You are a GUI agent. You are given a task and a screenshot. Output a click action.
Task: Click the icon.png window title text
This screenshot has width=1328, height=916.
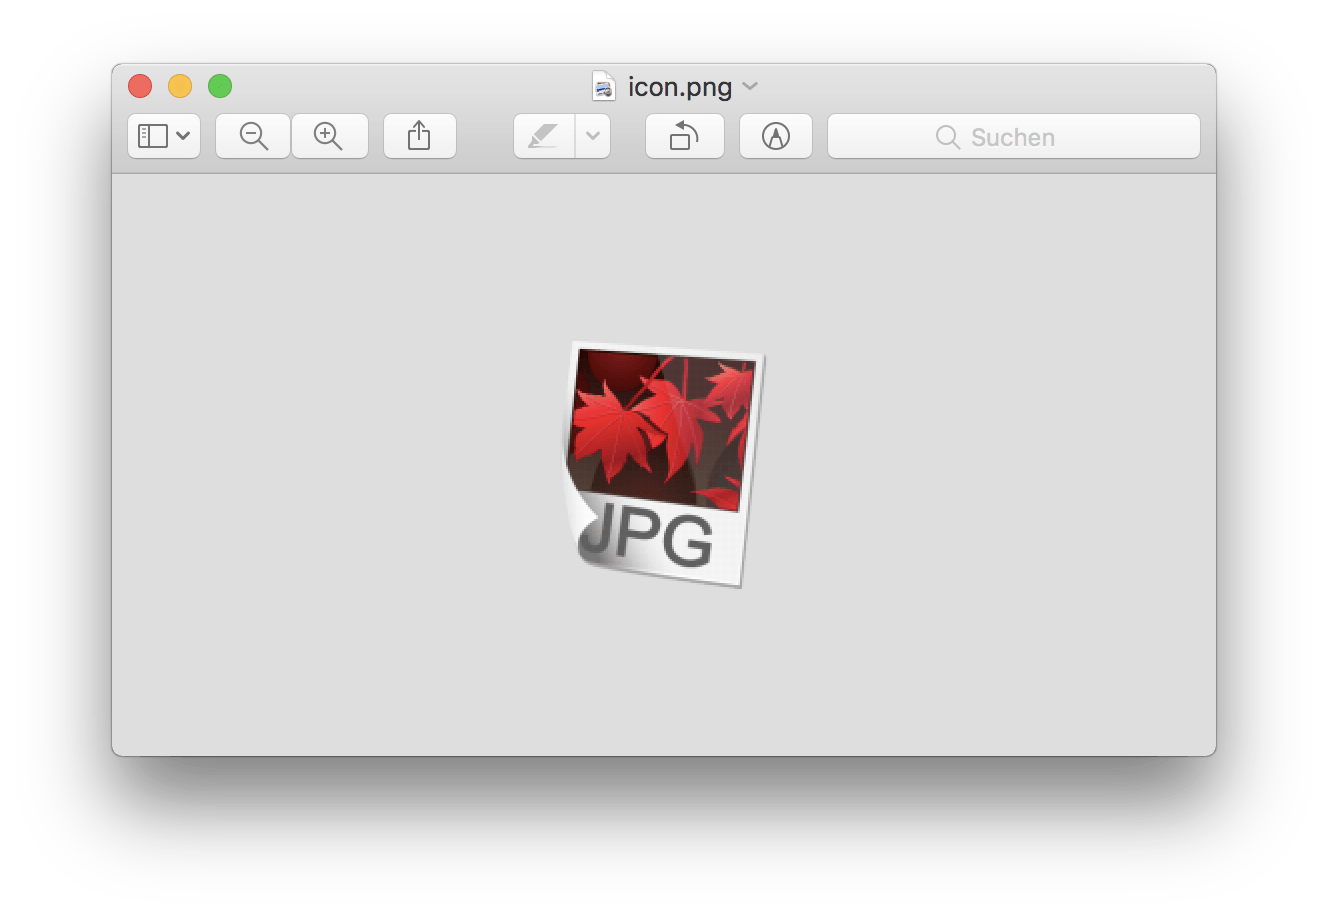pyautogui.click(x=680, y=87)
